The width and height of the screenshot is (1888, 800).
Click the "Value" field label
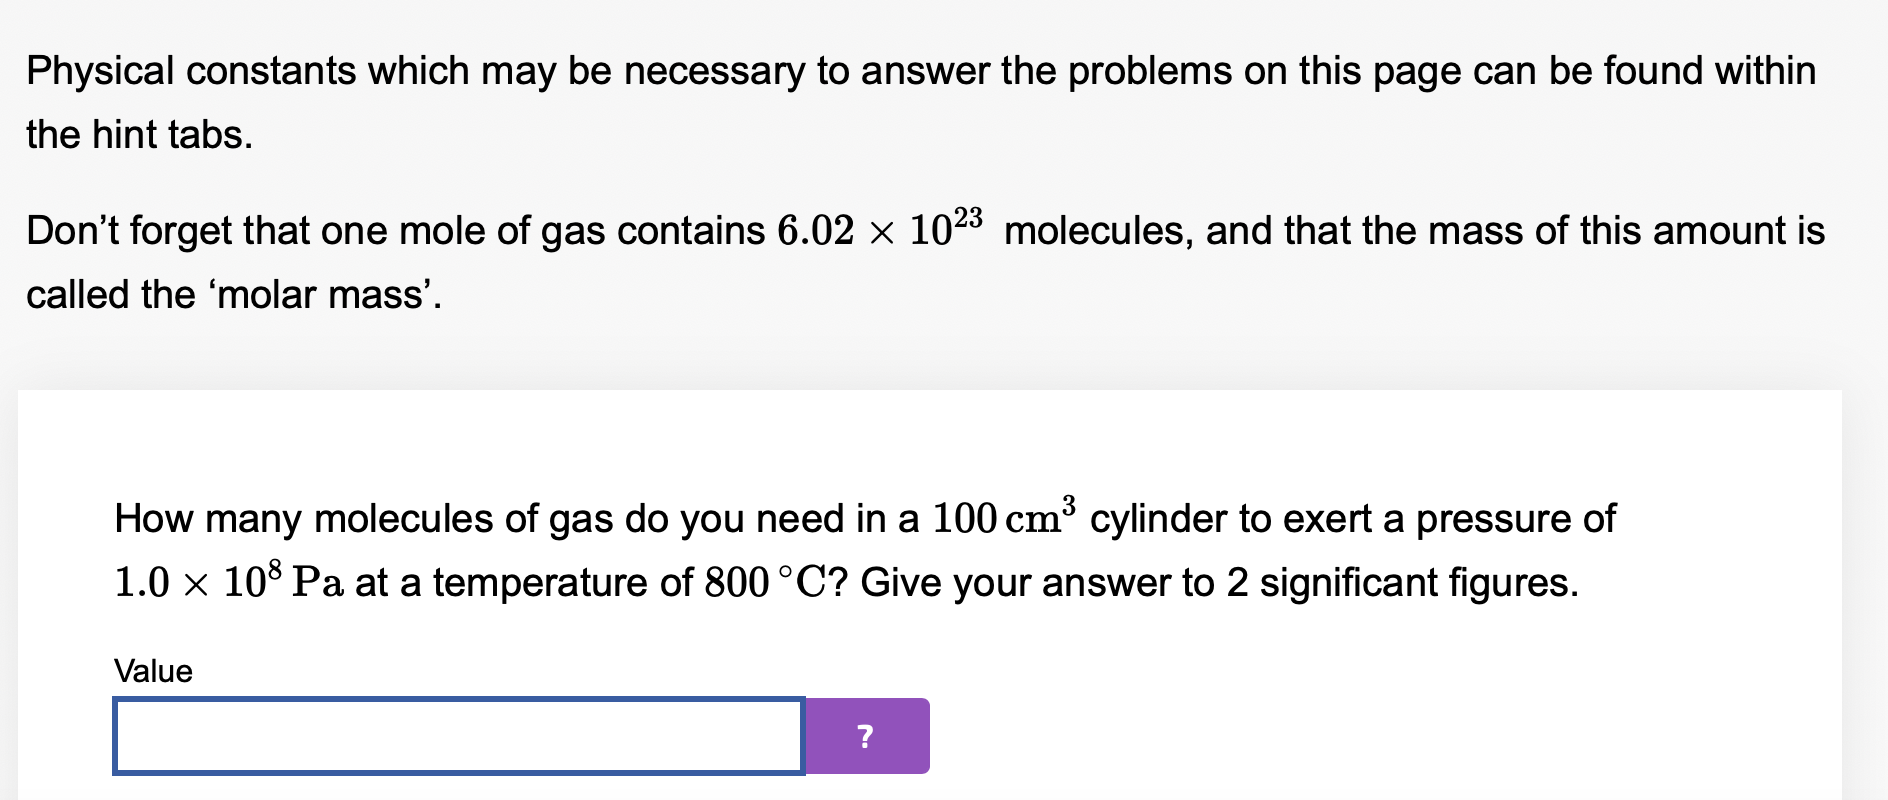pos(152,671)
